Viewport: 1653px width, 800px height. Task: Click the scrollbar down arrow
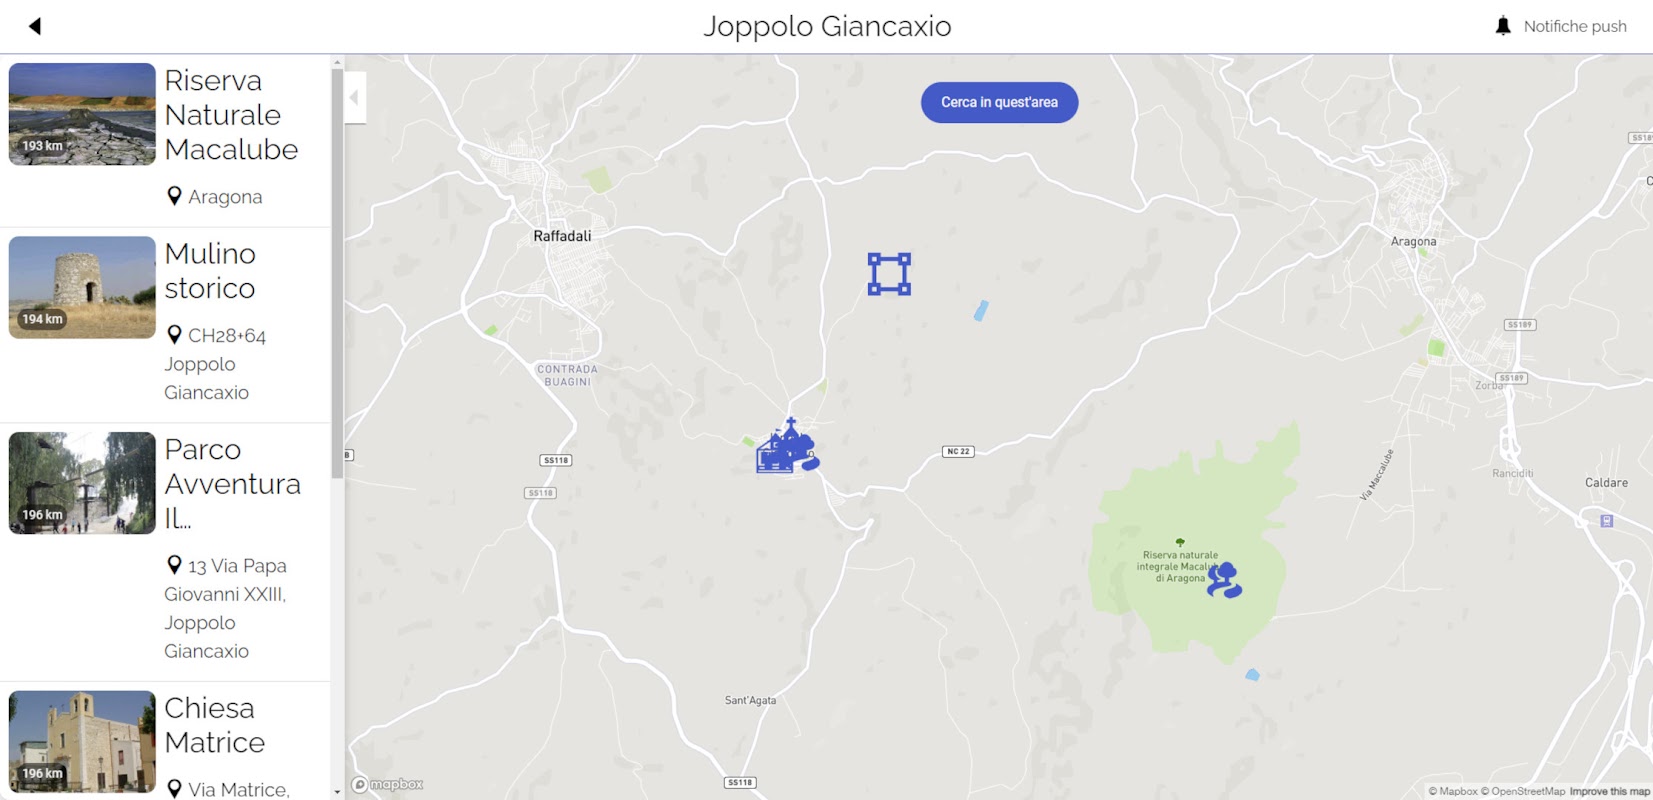337,791
